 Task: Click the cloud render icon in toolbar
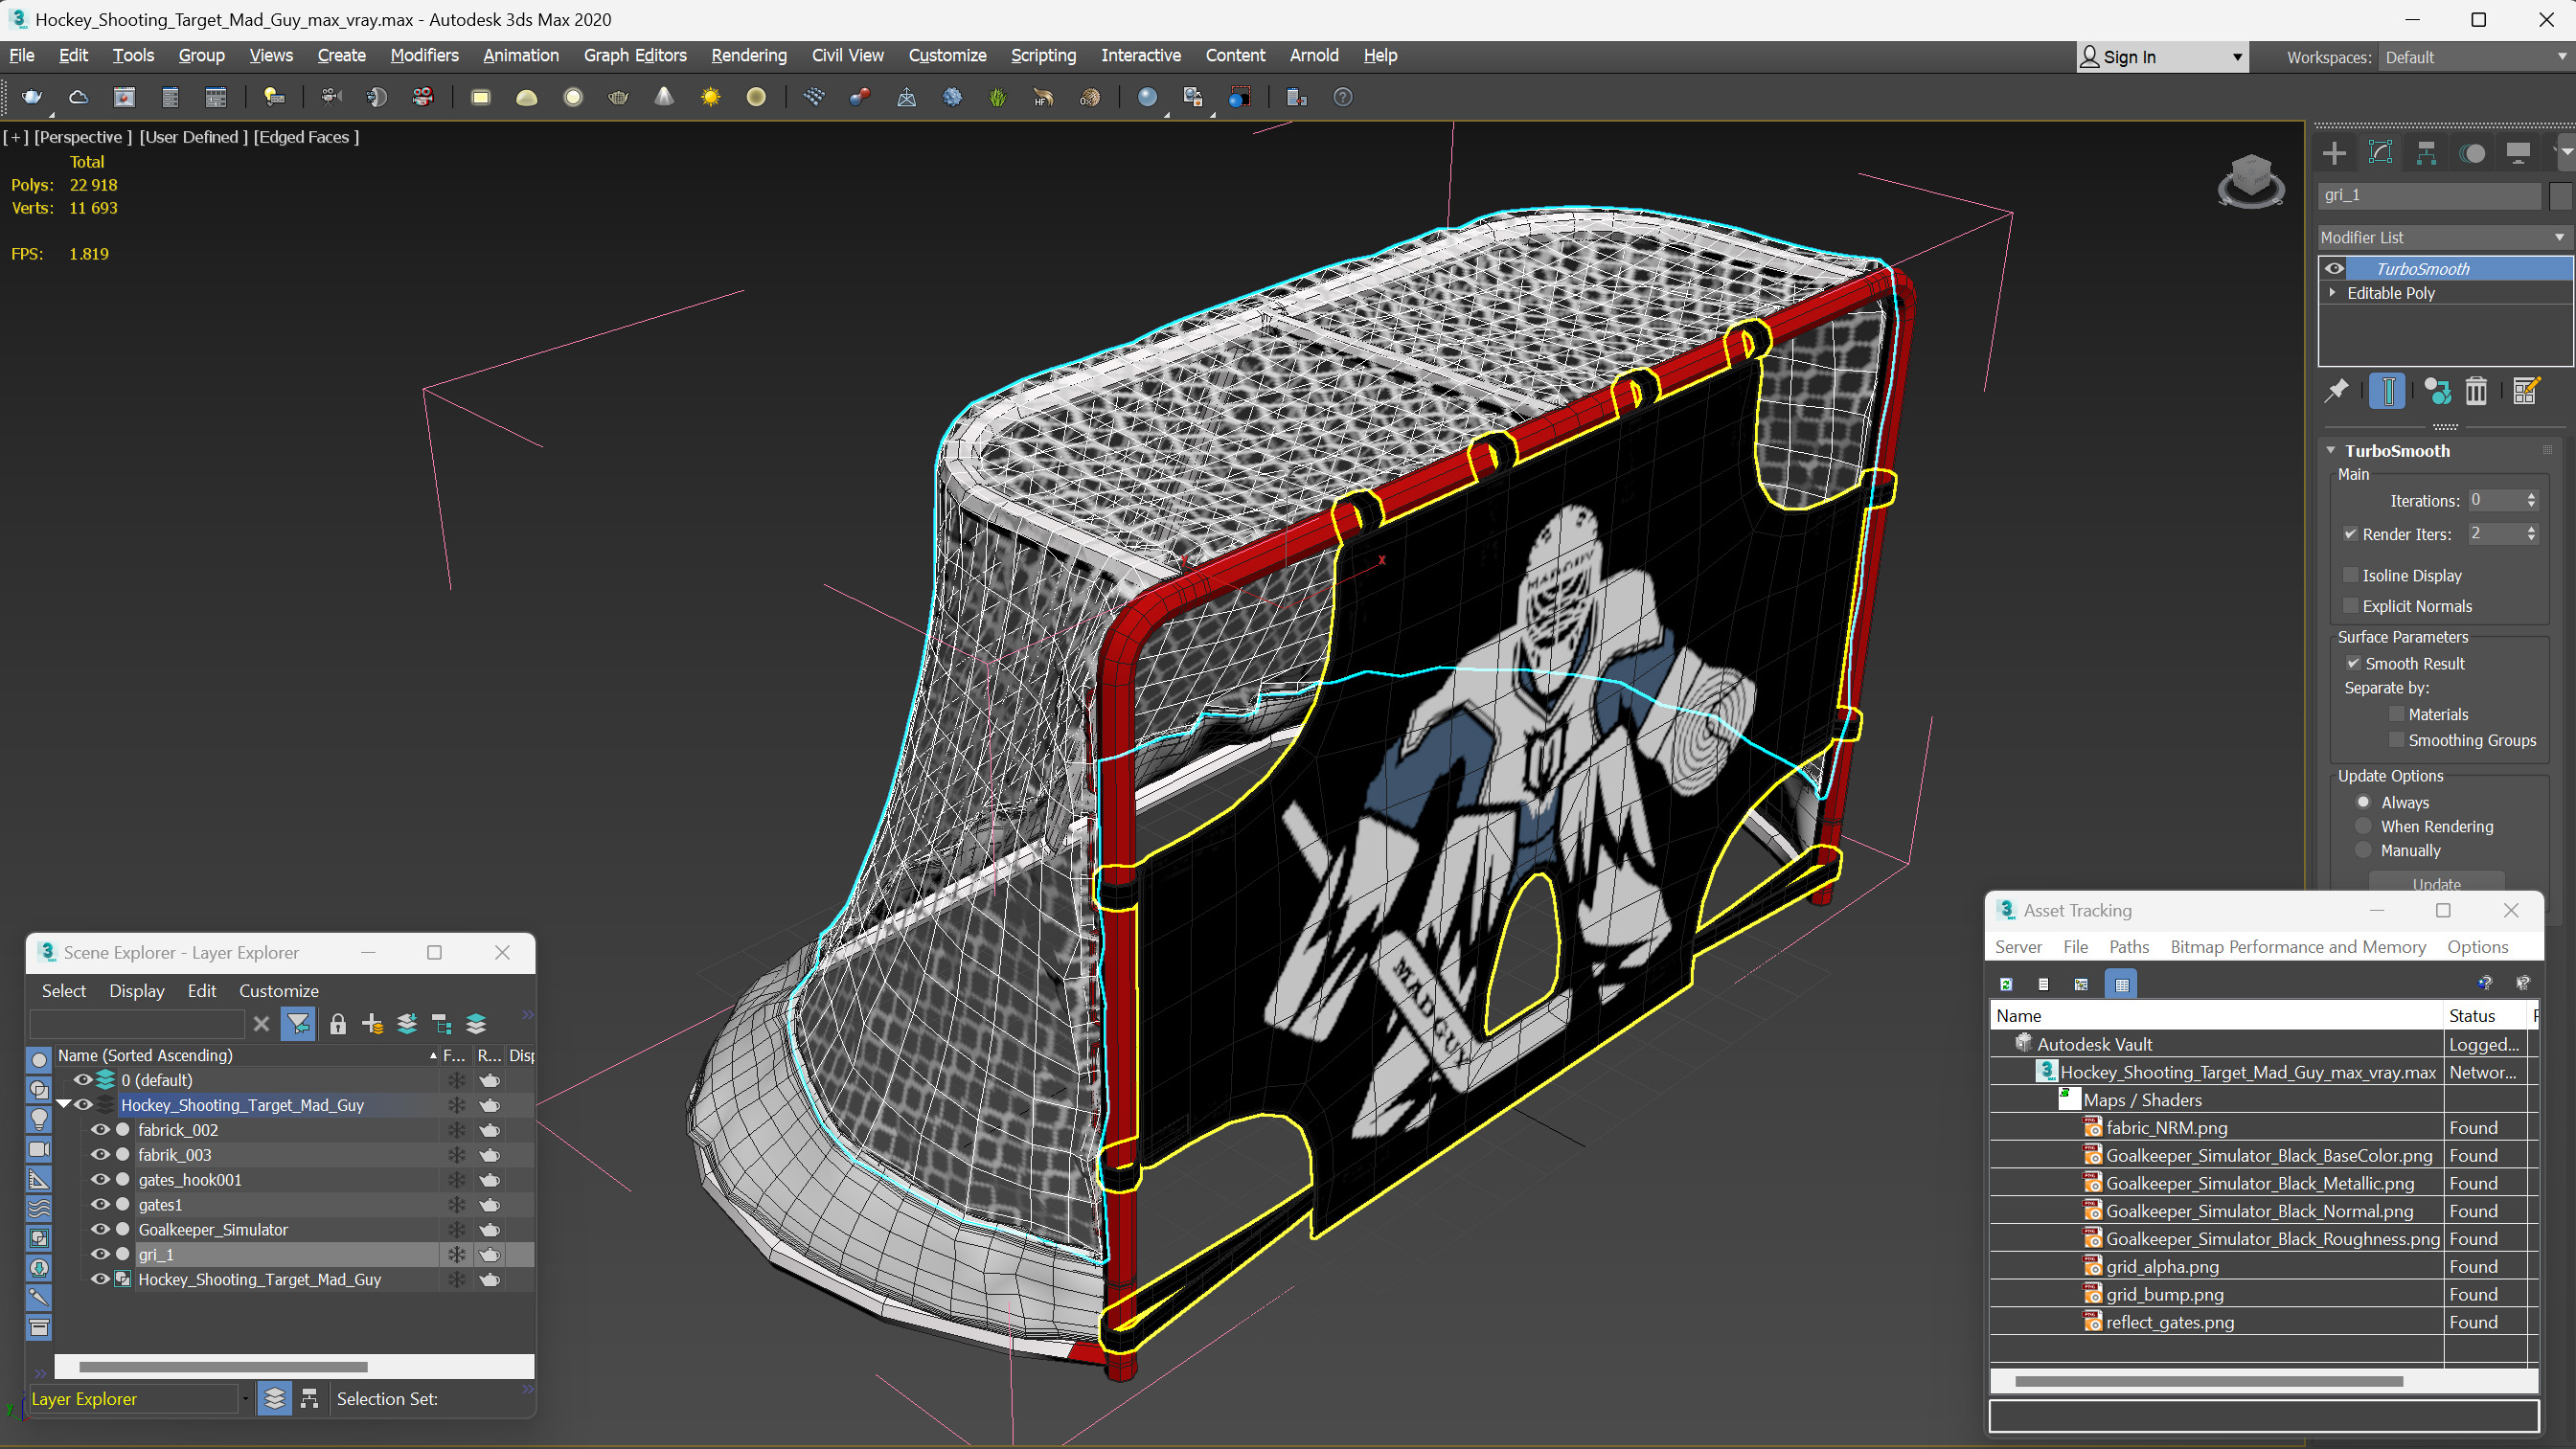click(x=78, y=97)
